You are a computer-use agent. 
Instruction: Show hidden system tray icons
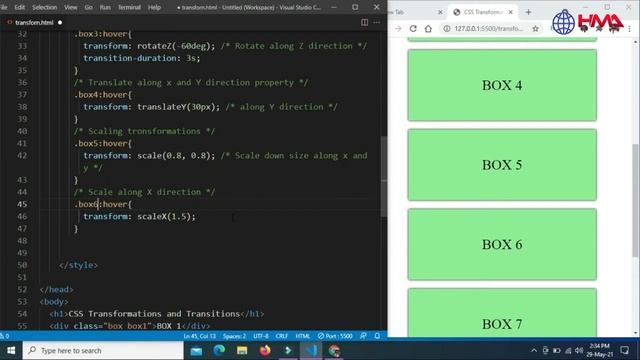(x=534, y=351)
